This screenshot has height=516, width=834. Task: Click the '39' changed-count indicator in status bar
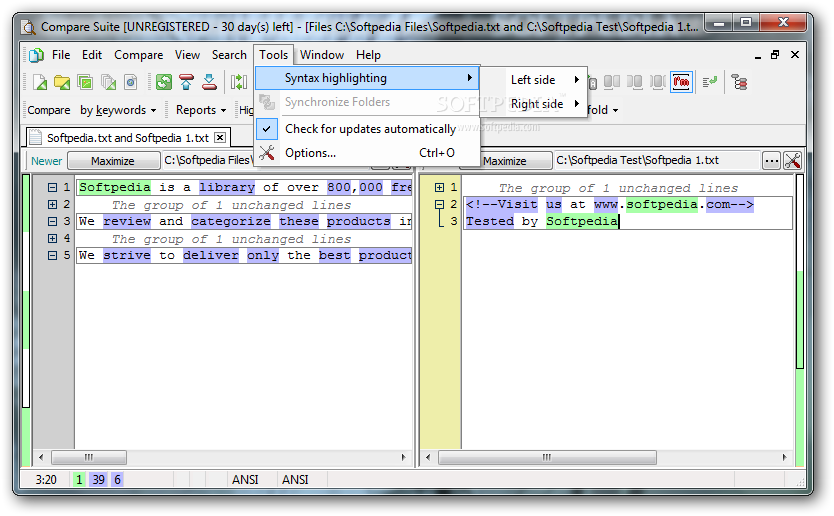tap(98, 479)
